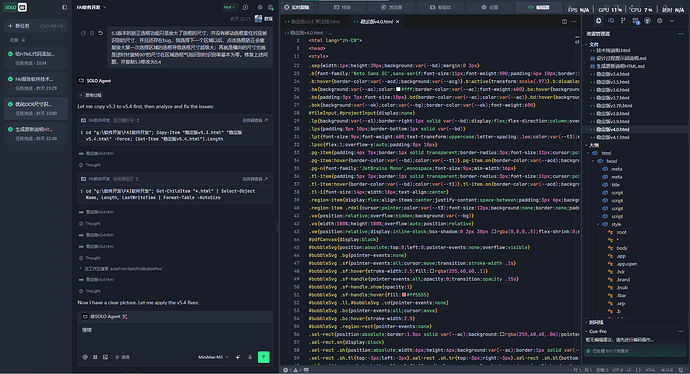Screen dimensions: 690x374
Task: Expand the workspace search result row in the chat
Action: 121,268
